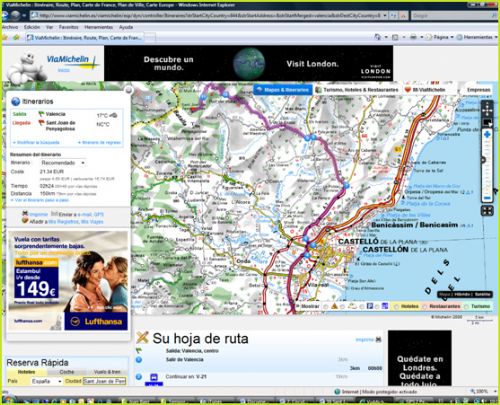Click Itinerario de regreso link
500x405 pixels.
point(99,142)
